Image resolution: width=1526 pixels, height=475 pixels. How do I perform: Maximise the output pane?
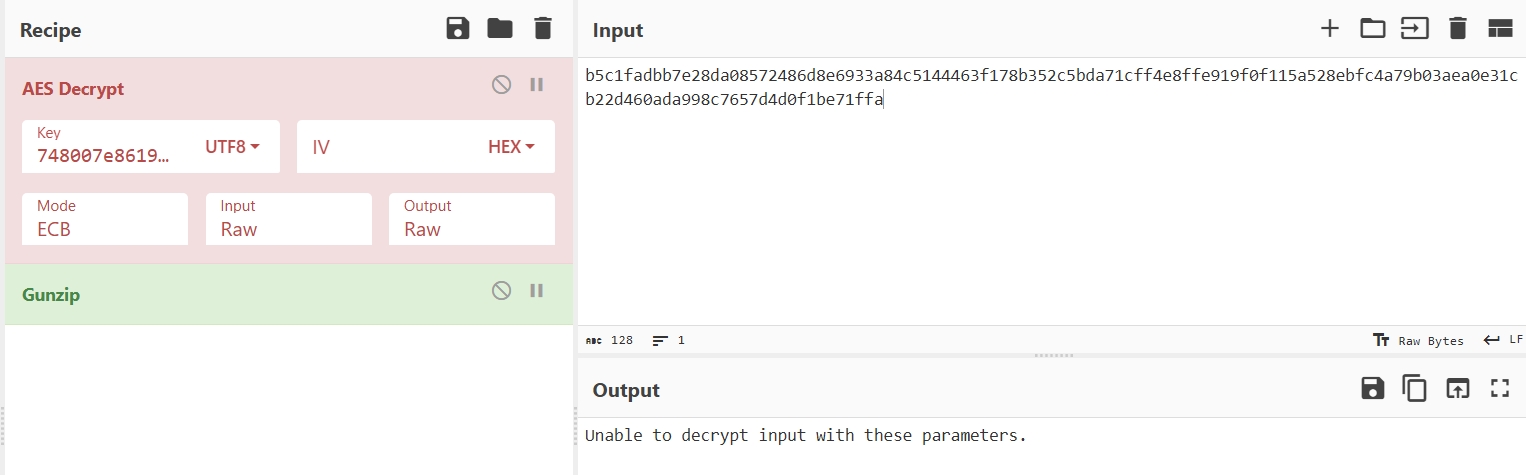(1499, 388)
